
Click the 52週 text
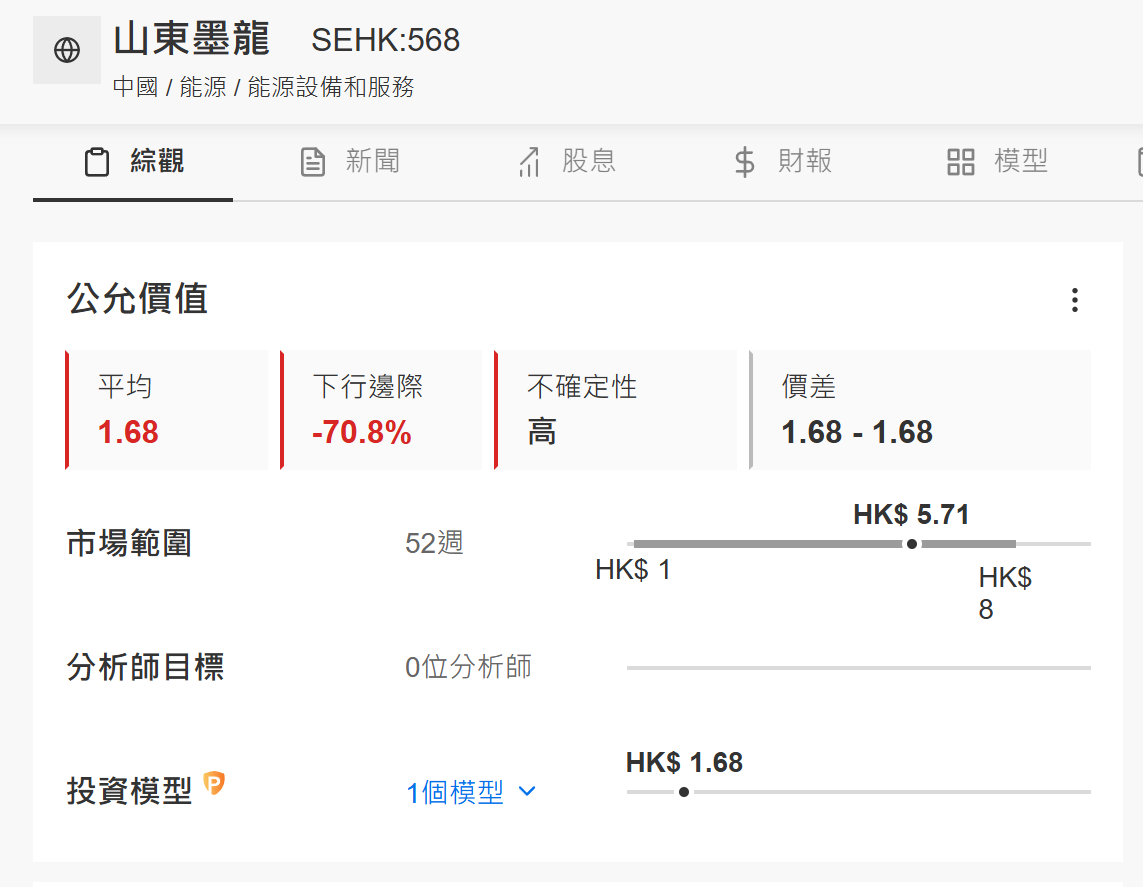pos(434,544)
